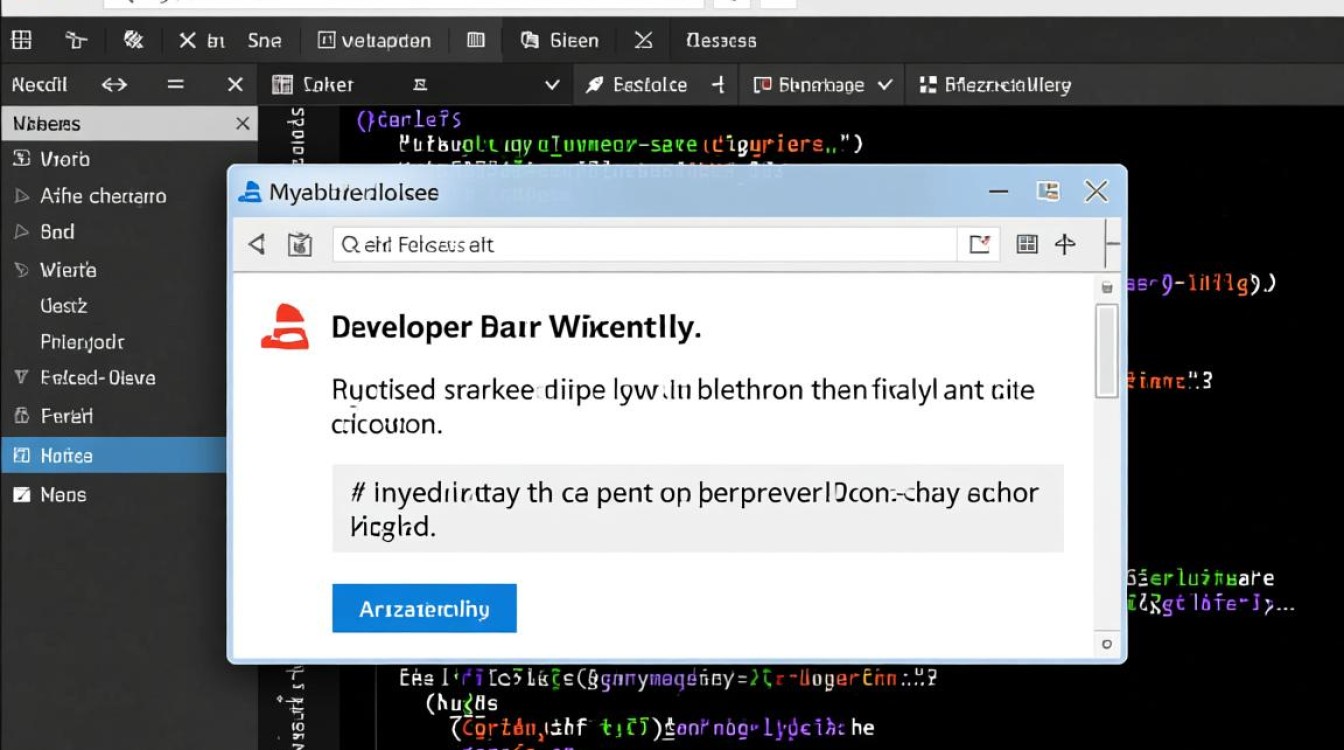Open the chevron dropdown right of the "Coker" tab

coord(551,85)
